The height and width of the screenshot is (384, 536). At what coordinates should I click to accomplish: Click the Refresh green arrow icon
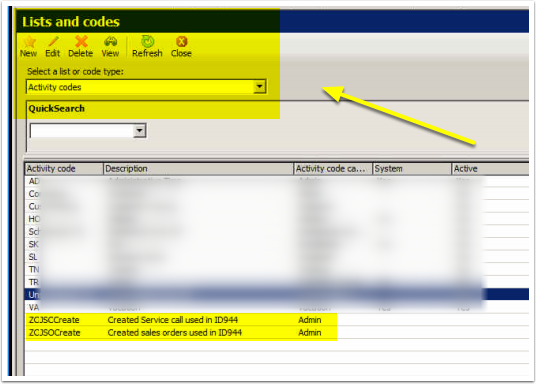147,42
